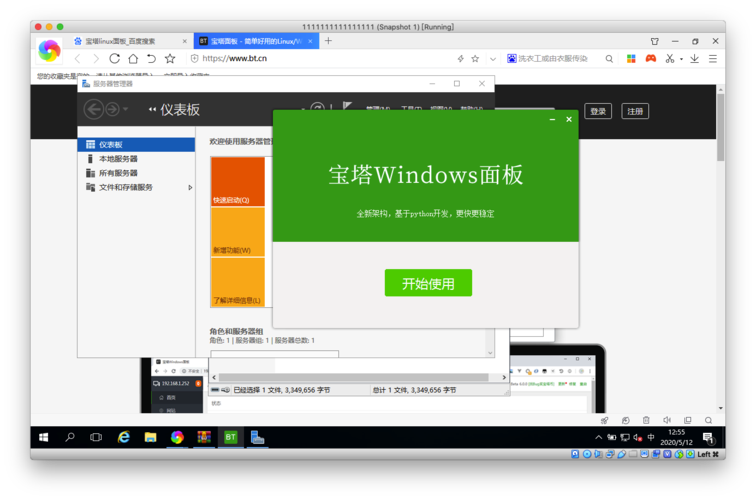The height and width of the screenshot is (500, 756).
Task: Click the lightning speed-mode icon in address bar
Action: [460, 59]
